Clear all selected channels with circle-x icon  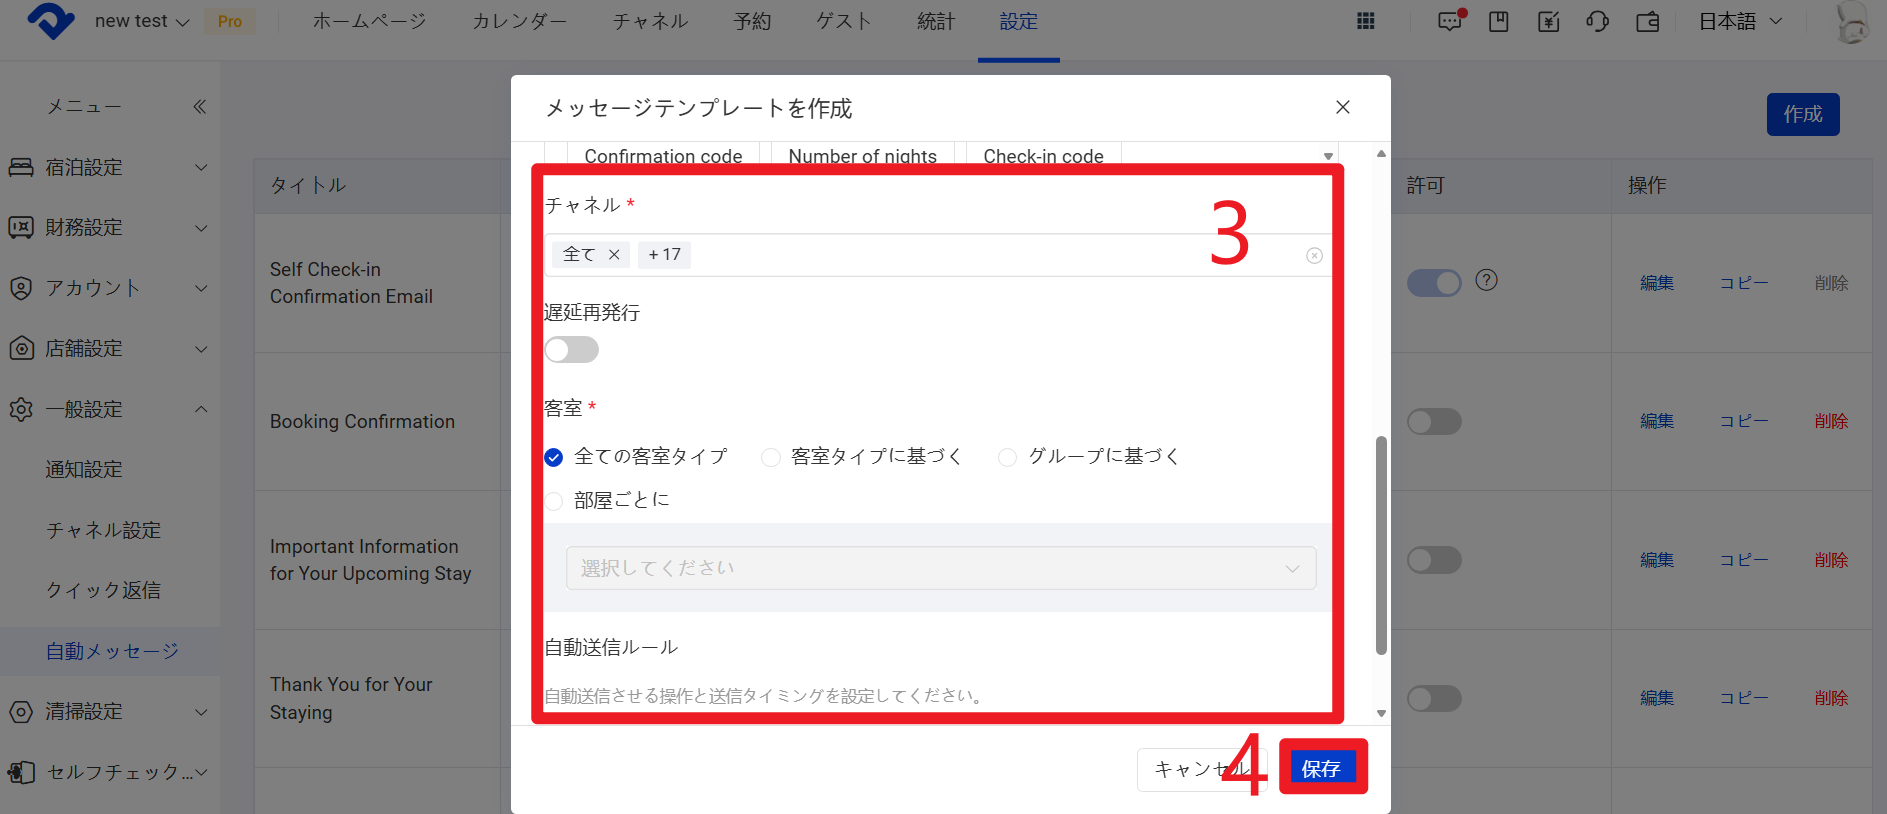[x=1314, y=256]
